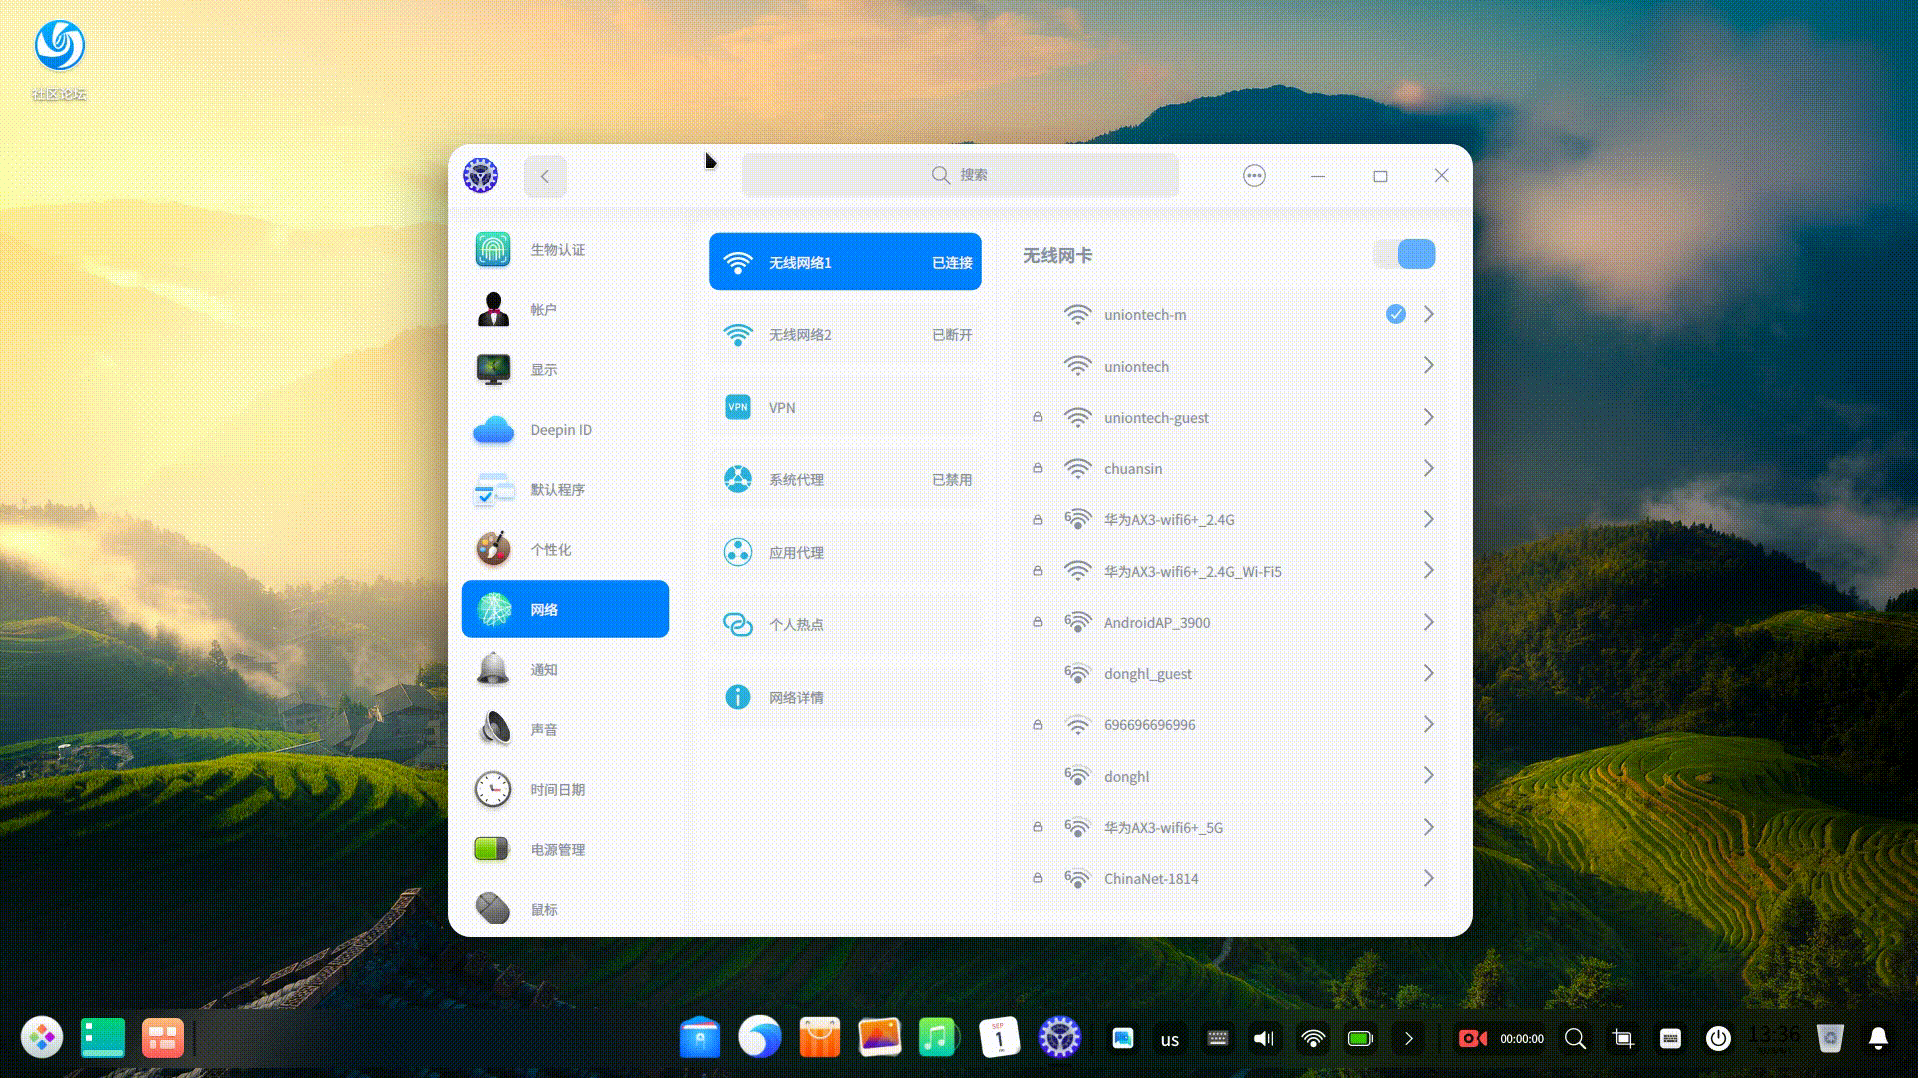Expand the chuansin network entry
The width and height of the screenshot is (1918, 1078).
click(1428, 467)
